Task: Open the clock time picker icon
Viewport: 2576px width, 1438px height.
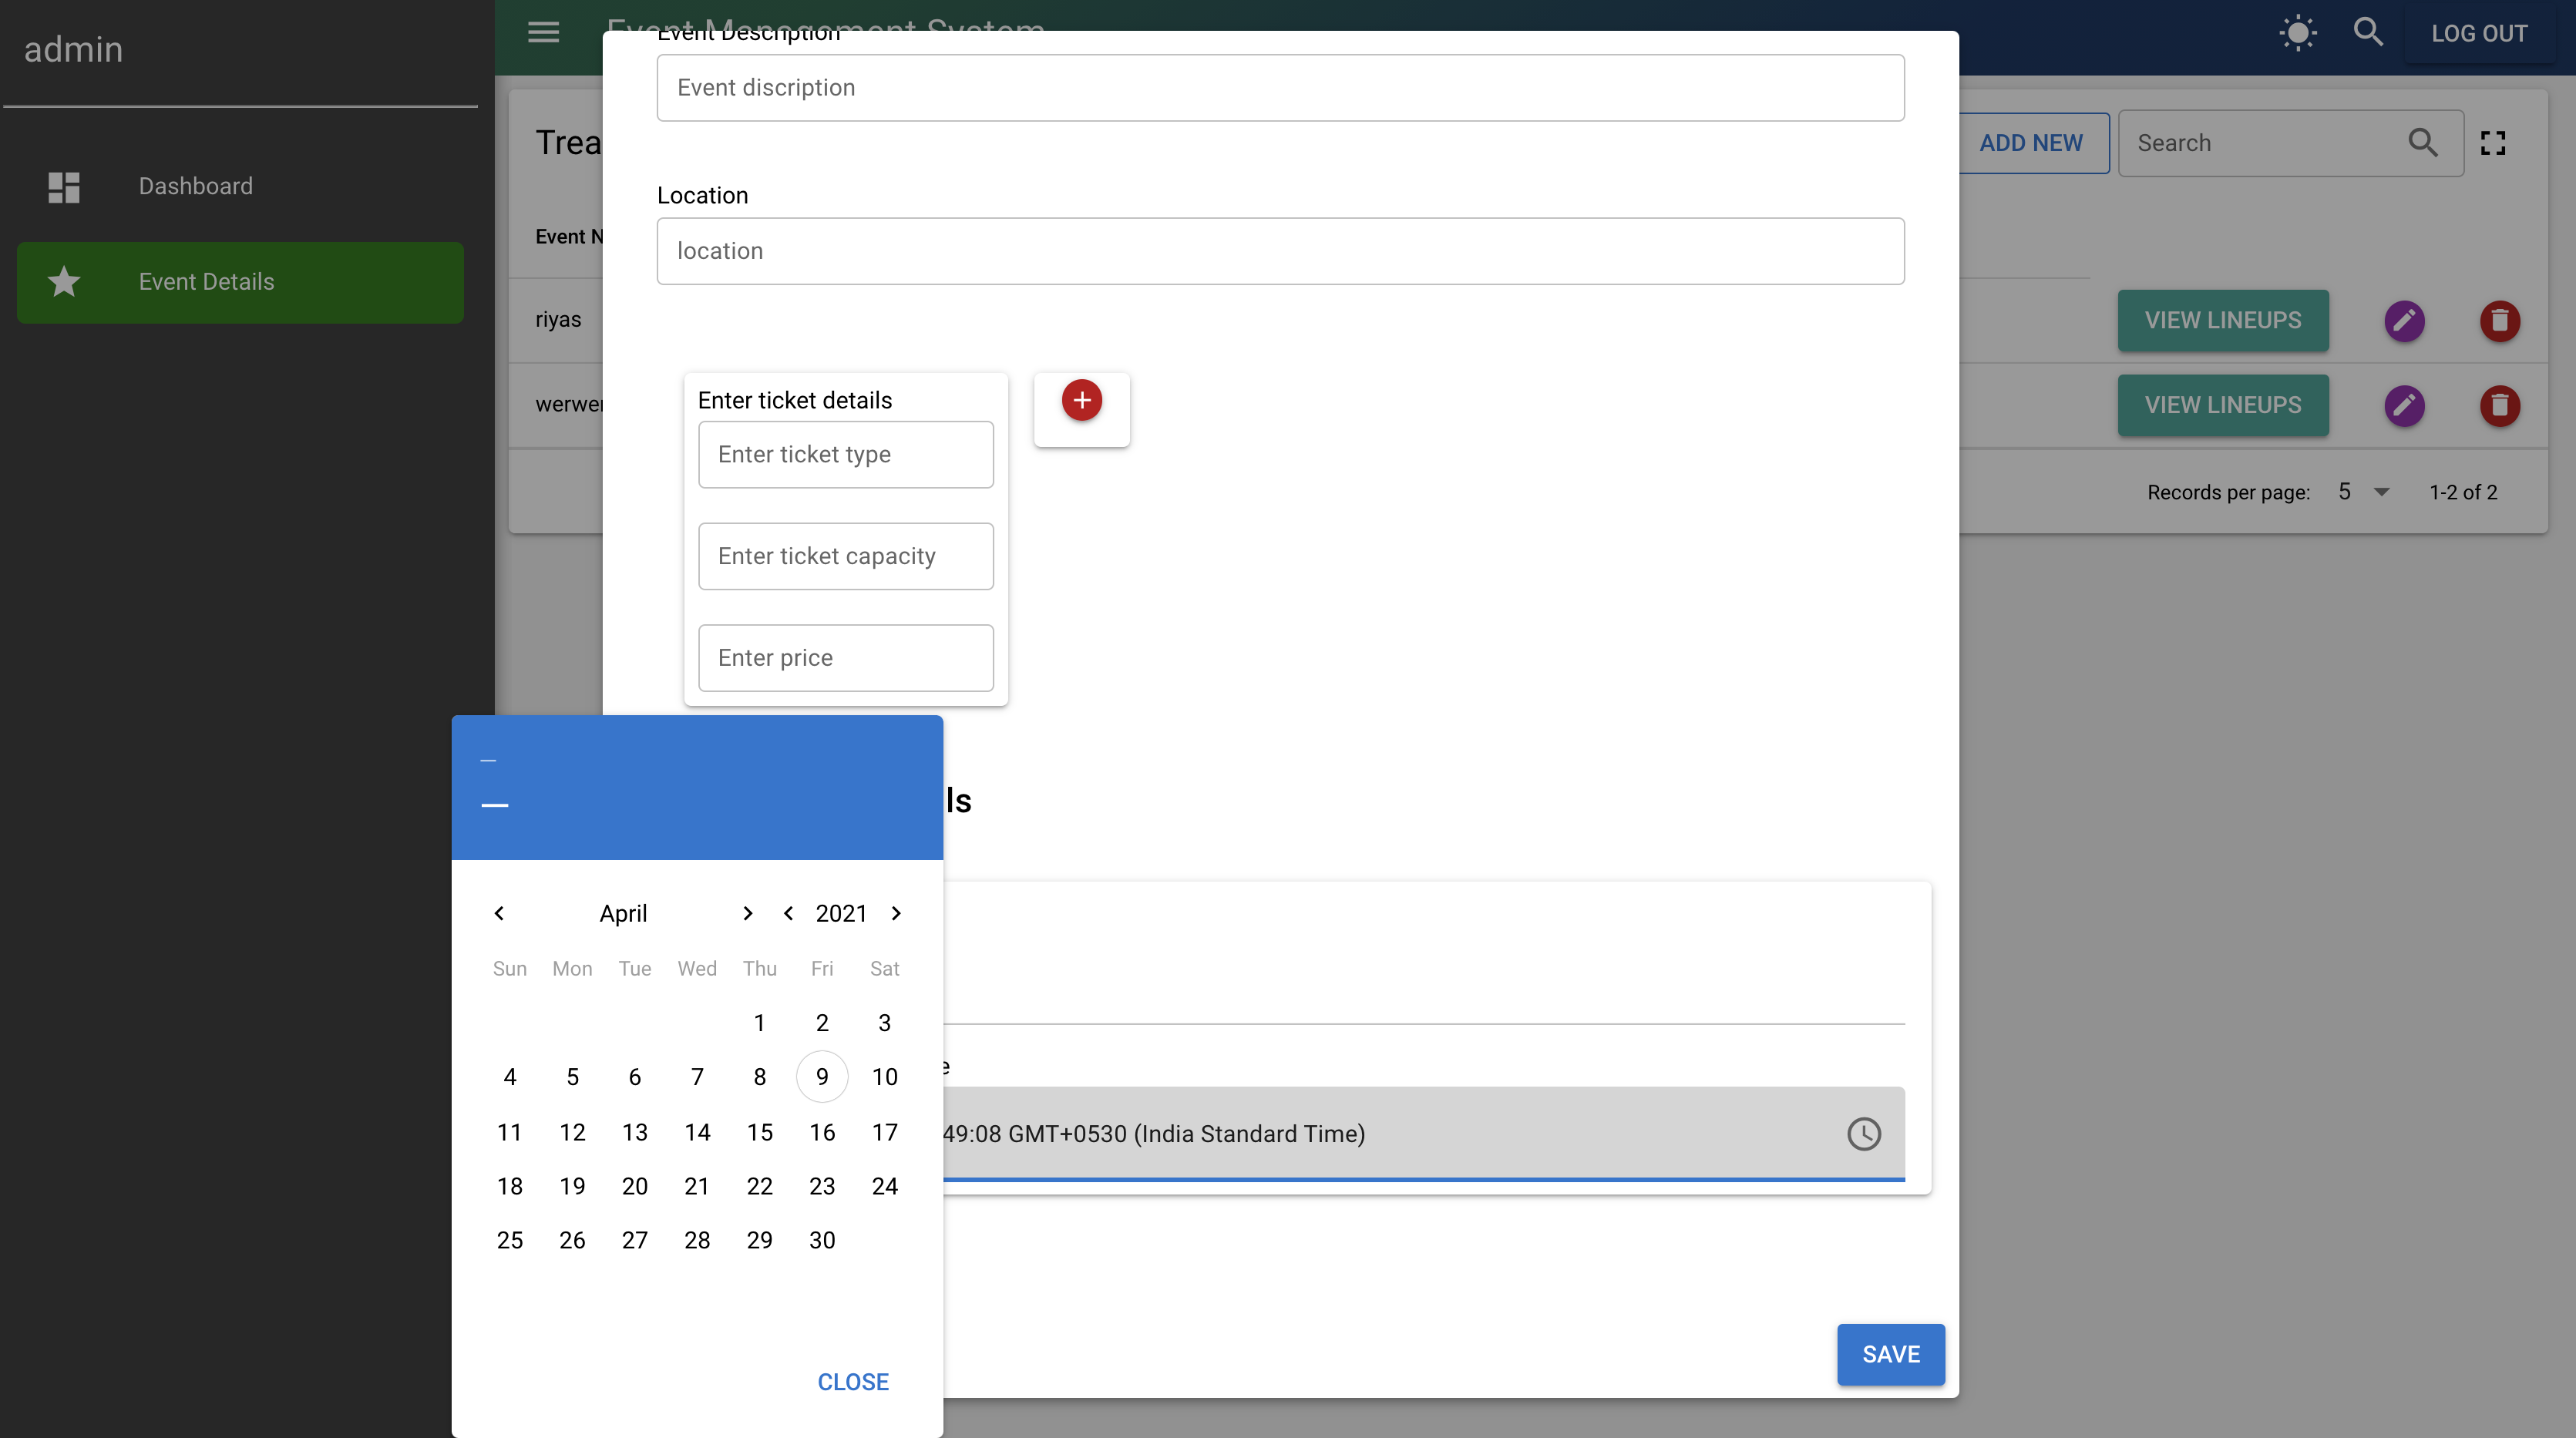Action: 1863,1134
